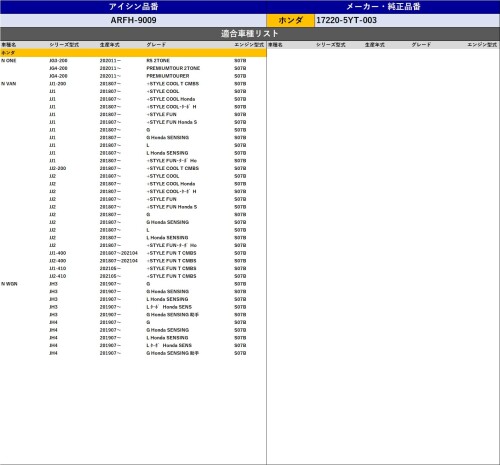
Task: Click the JG3-200 series cell
Action: 58,61
